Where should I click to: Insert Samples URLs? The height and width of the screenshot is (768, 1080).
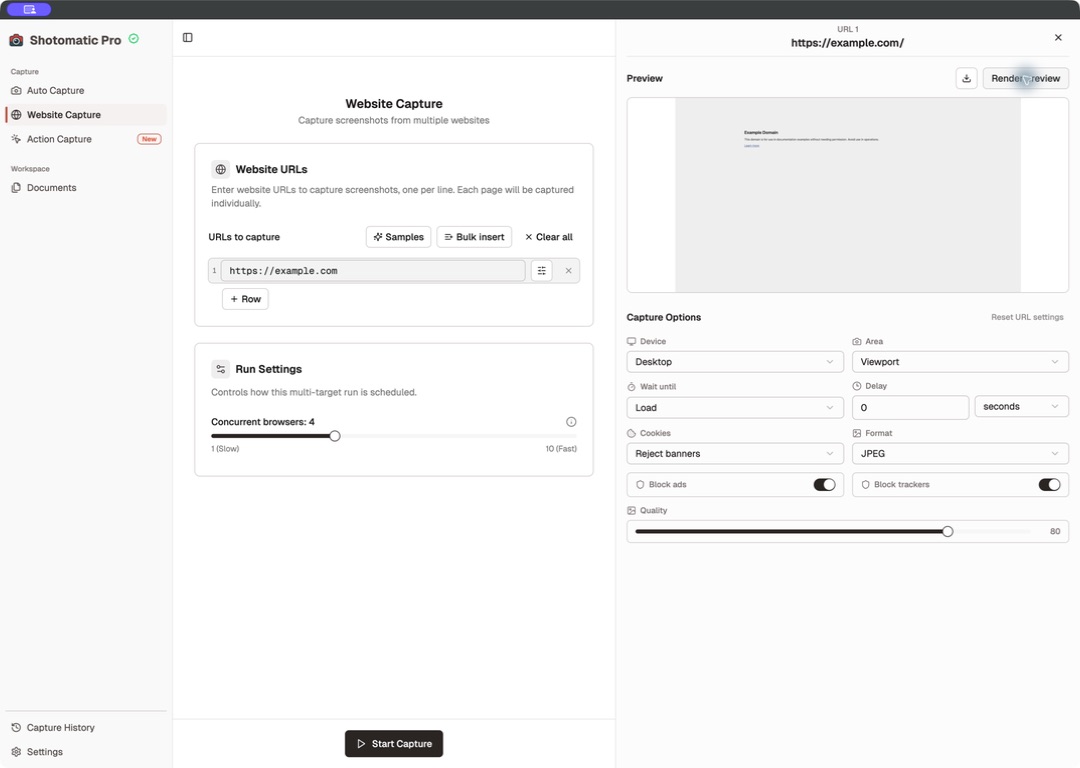[398, 236]
